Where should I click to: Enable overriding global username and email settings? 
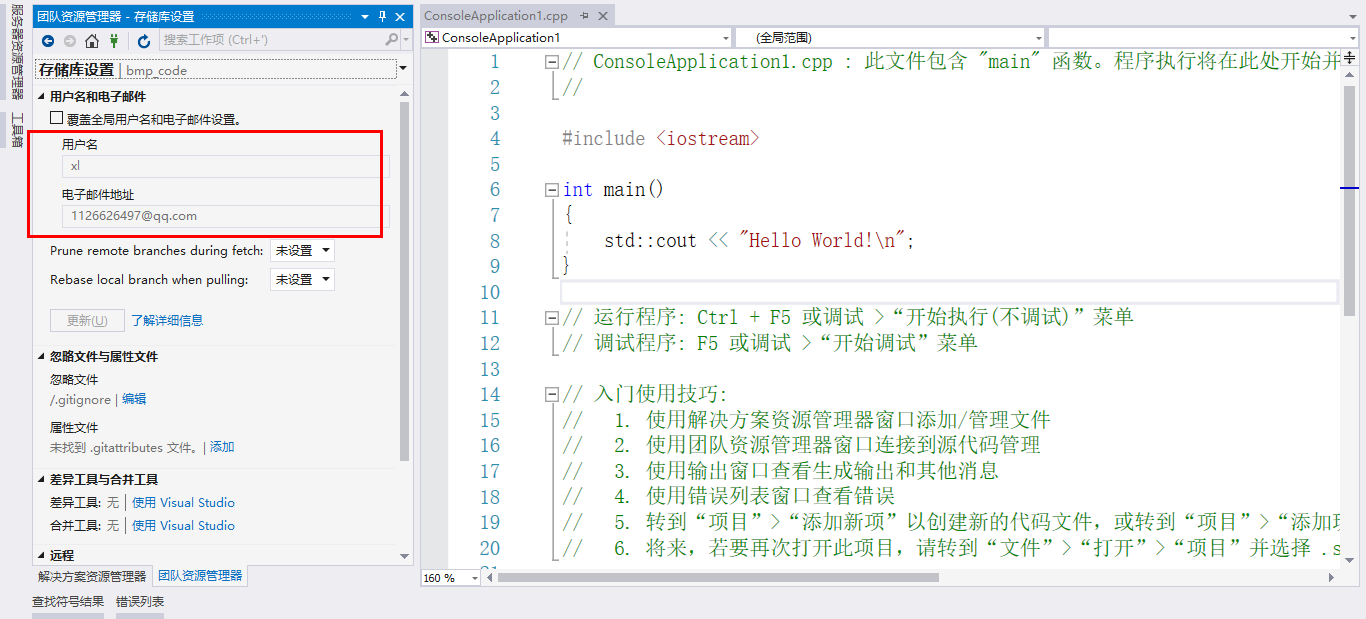pos(55,117)
